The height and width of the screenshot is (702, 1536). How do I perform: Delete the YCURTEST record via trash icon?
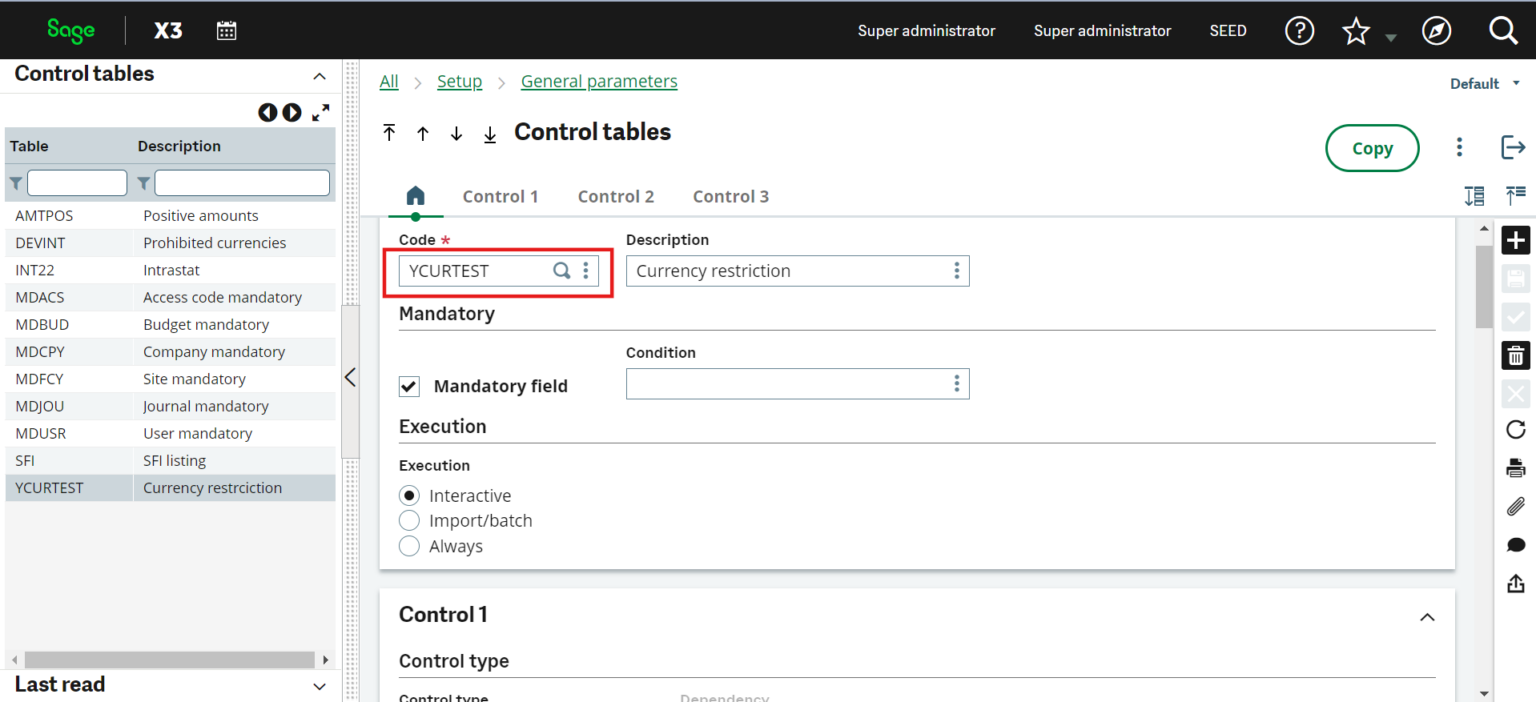pos(1515,355)
